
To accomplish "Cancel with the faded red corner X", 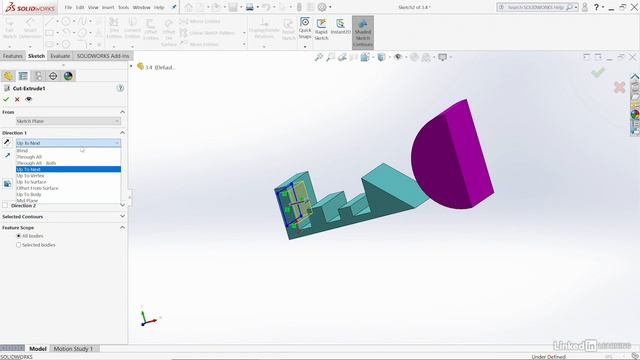I will [619, 87].
